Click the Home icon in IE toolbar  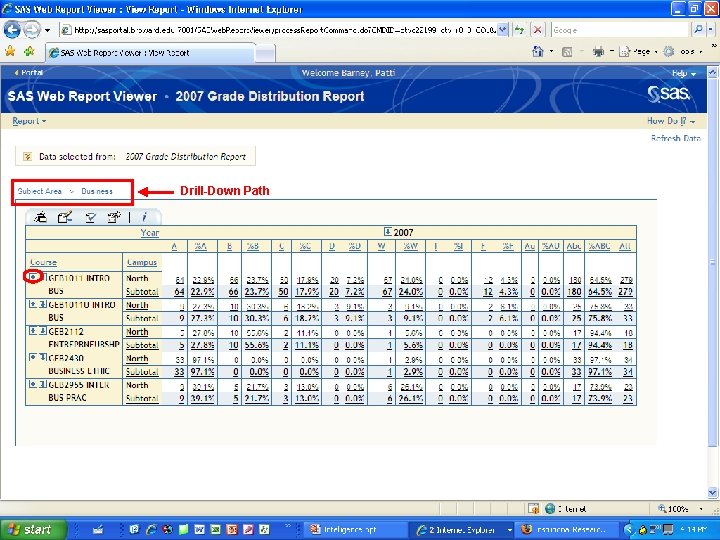click(x=537, y=51)
